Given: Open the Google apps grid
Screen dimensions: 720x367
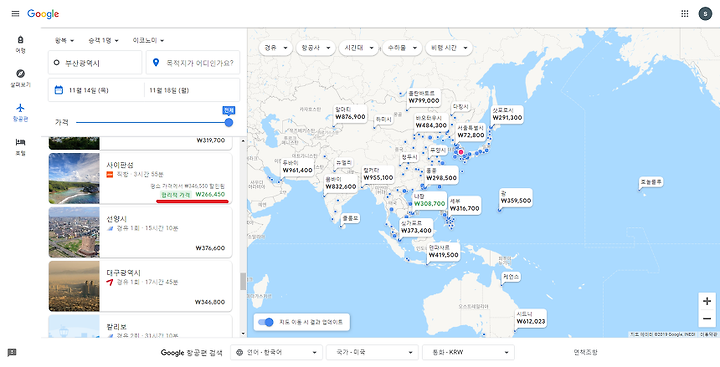Looking at the screenshot, I should [685, 14].
